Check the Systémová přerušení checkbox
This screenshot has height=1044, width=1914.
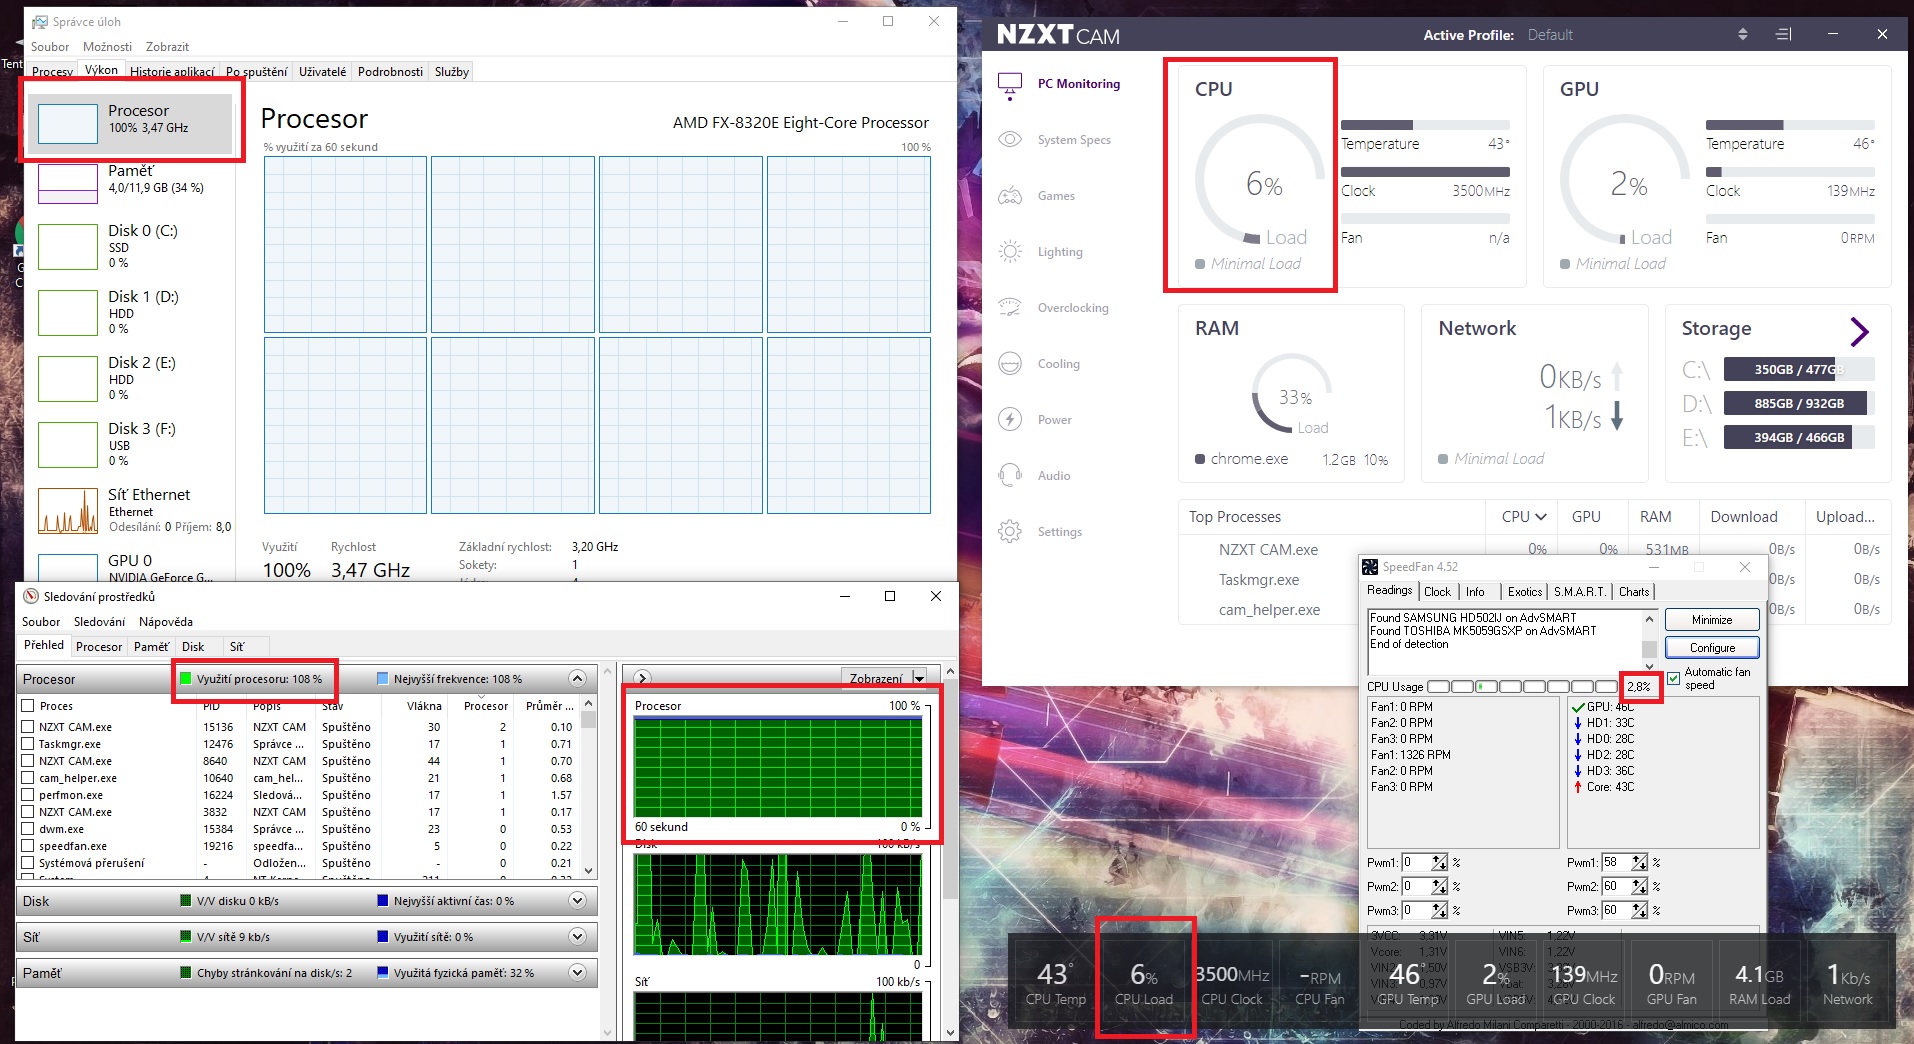click(28, 863)
